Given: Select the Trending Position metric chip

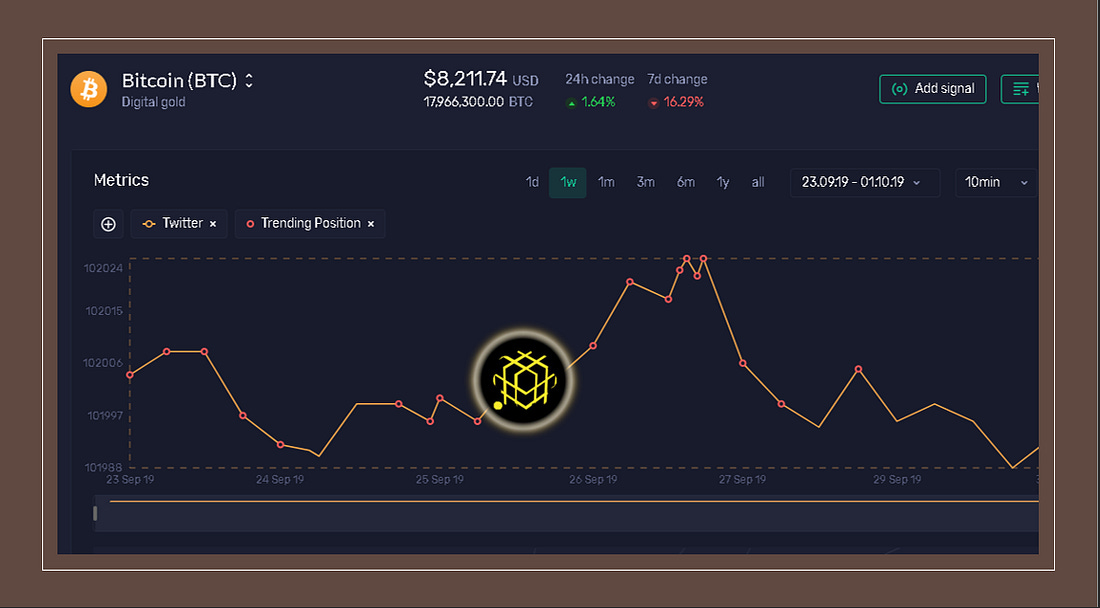Looking at the screenshot, I should tap(310, 224).
